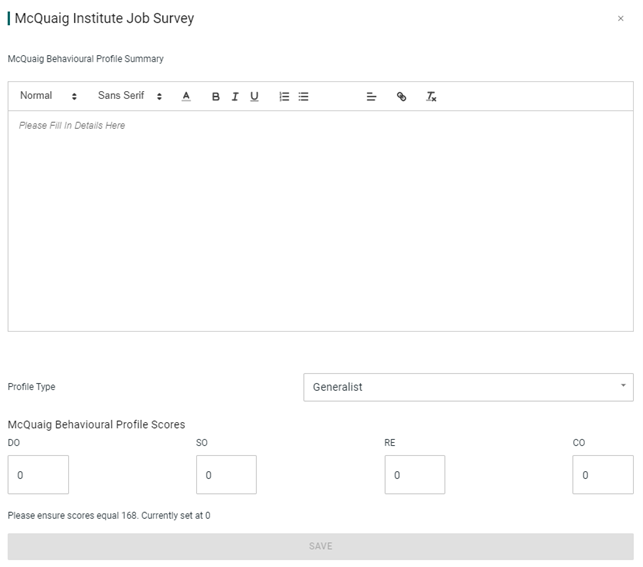The image size is (643, 567).
Task: Close the McQuaig Institute Job Survey dialog
Action: [x=620, y=18]
